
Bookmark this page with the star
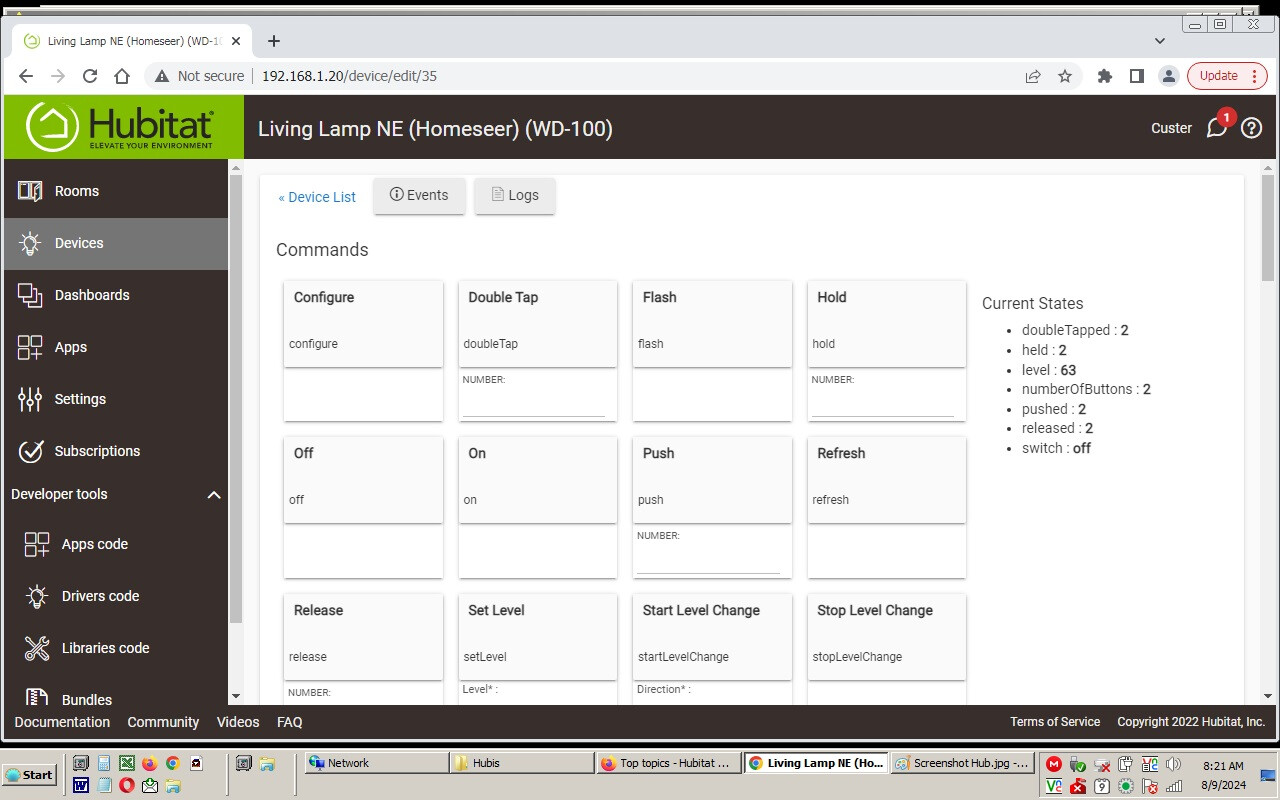1065,76
